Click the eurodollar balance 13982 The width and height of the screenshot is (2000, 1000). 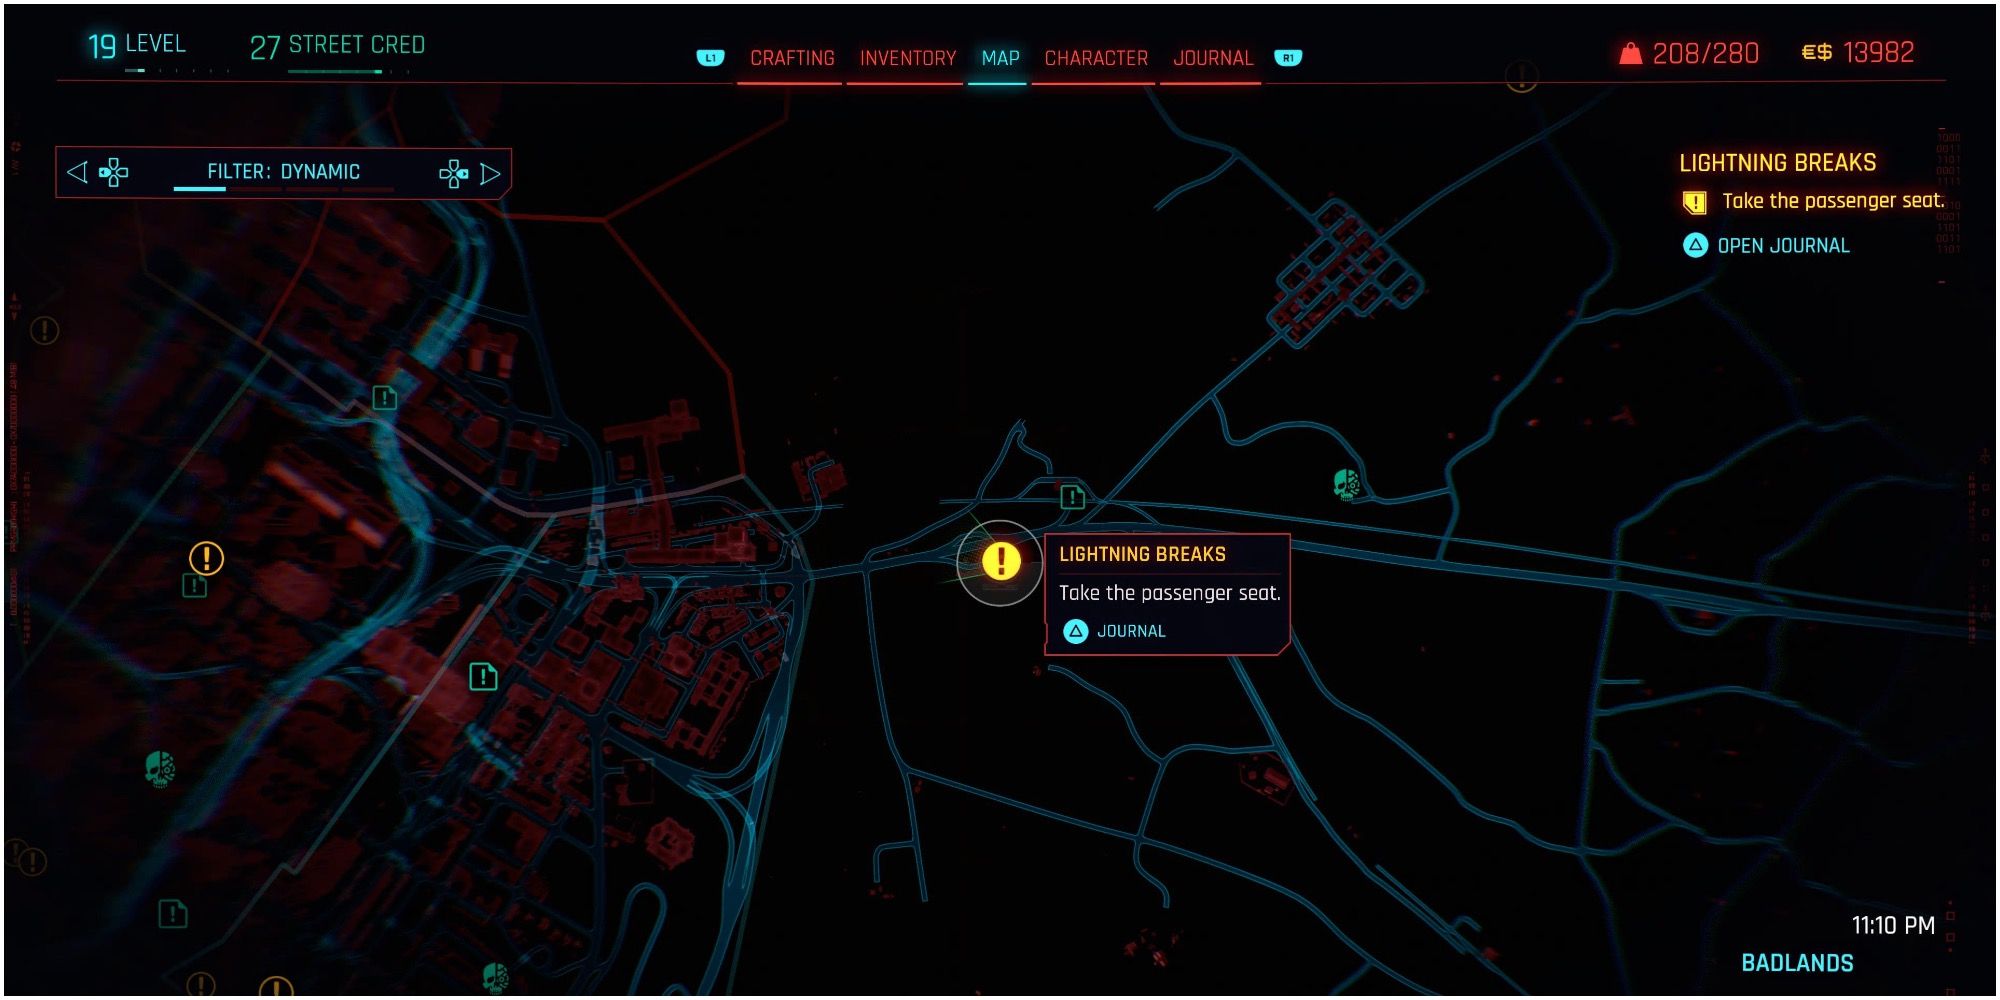(1858, 52)
